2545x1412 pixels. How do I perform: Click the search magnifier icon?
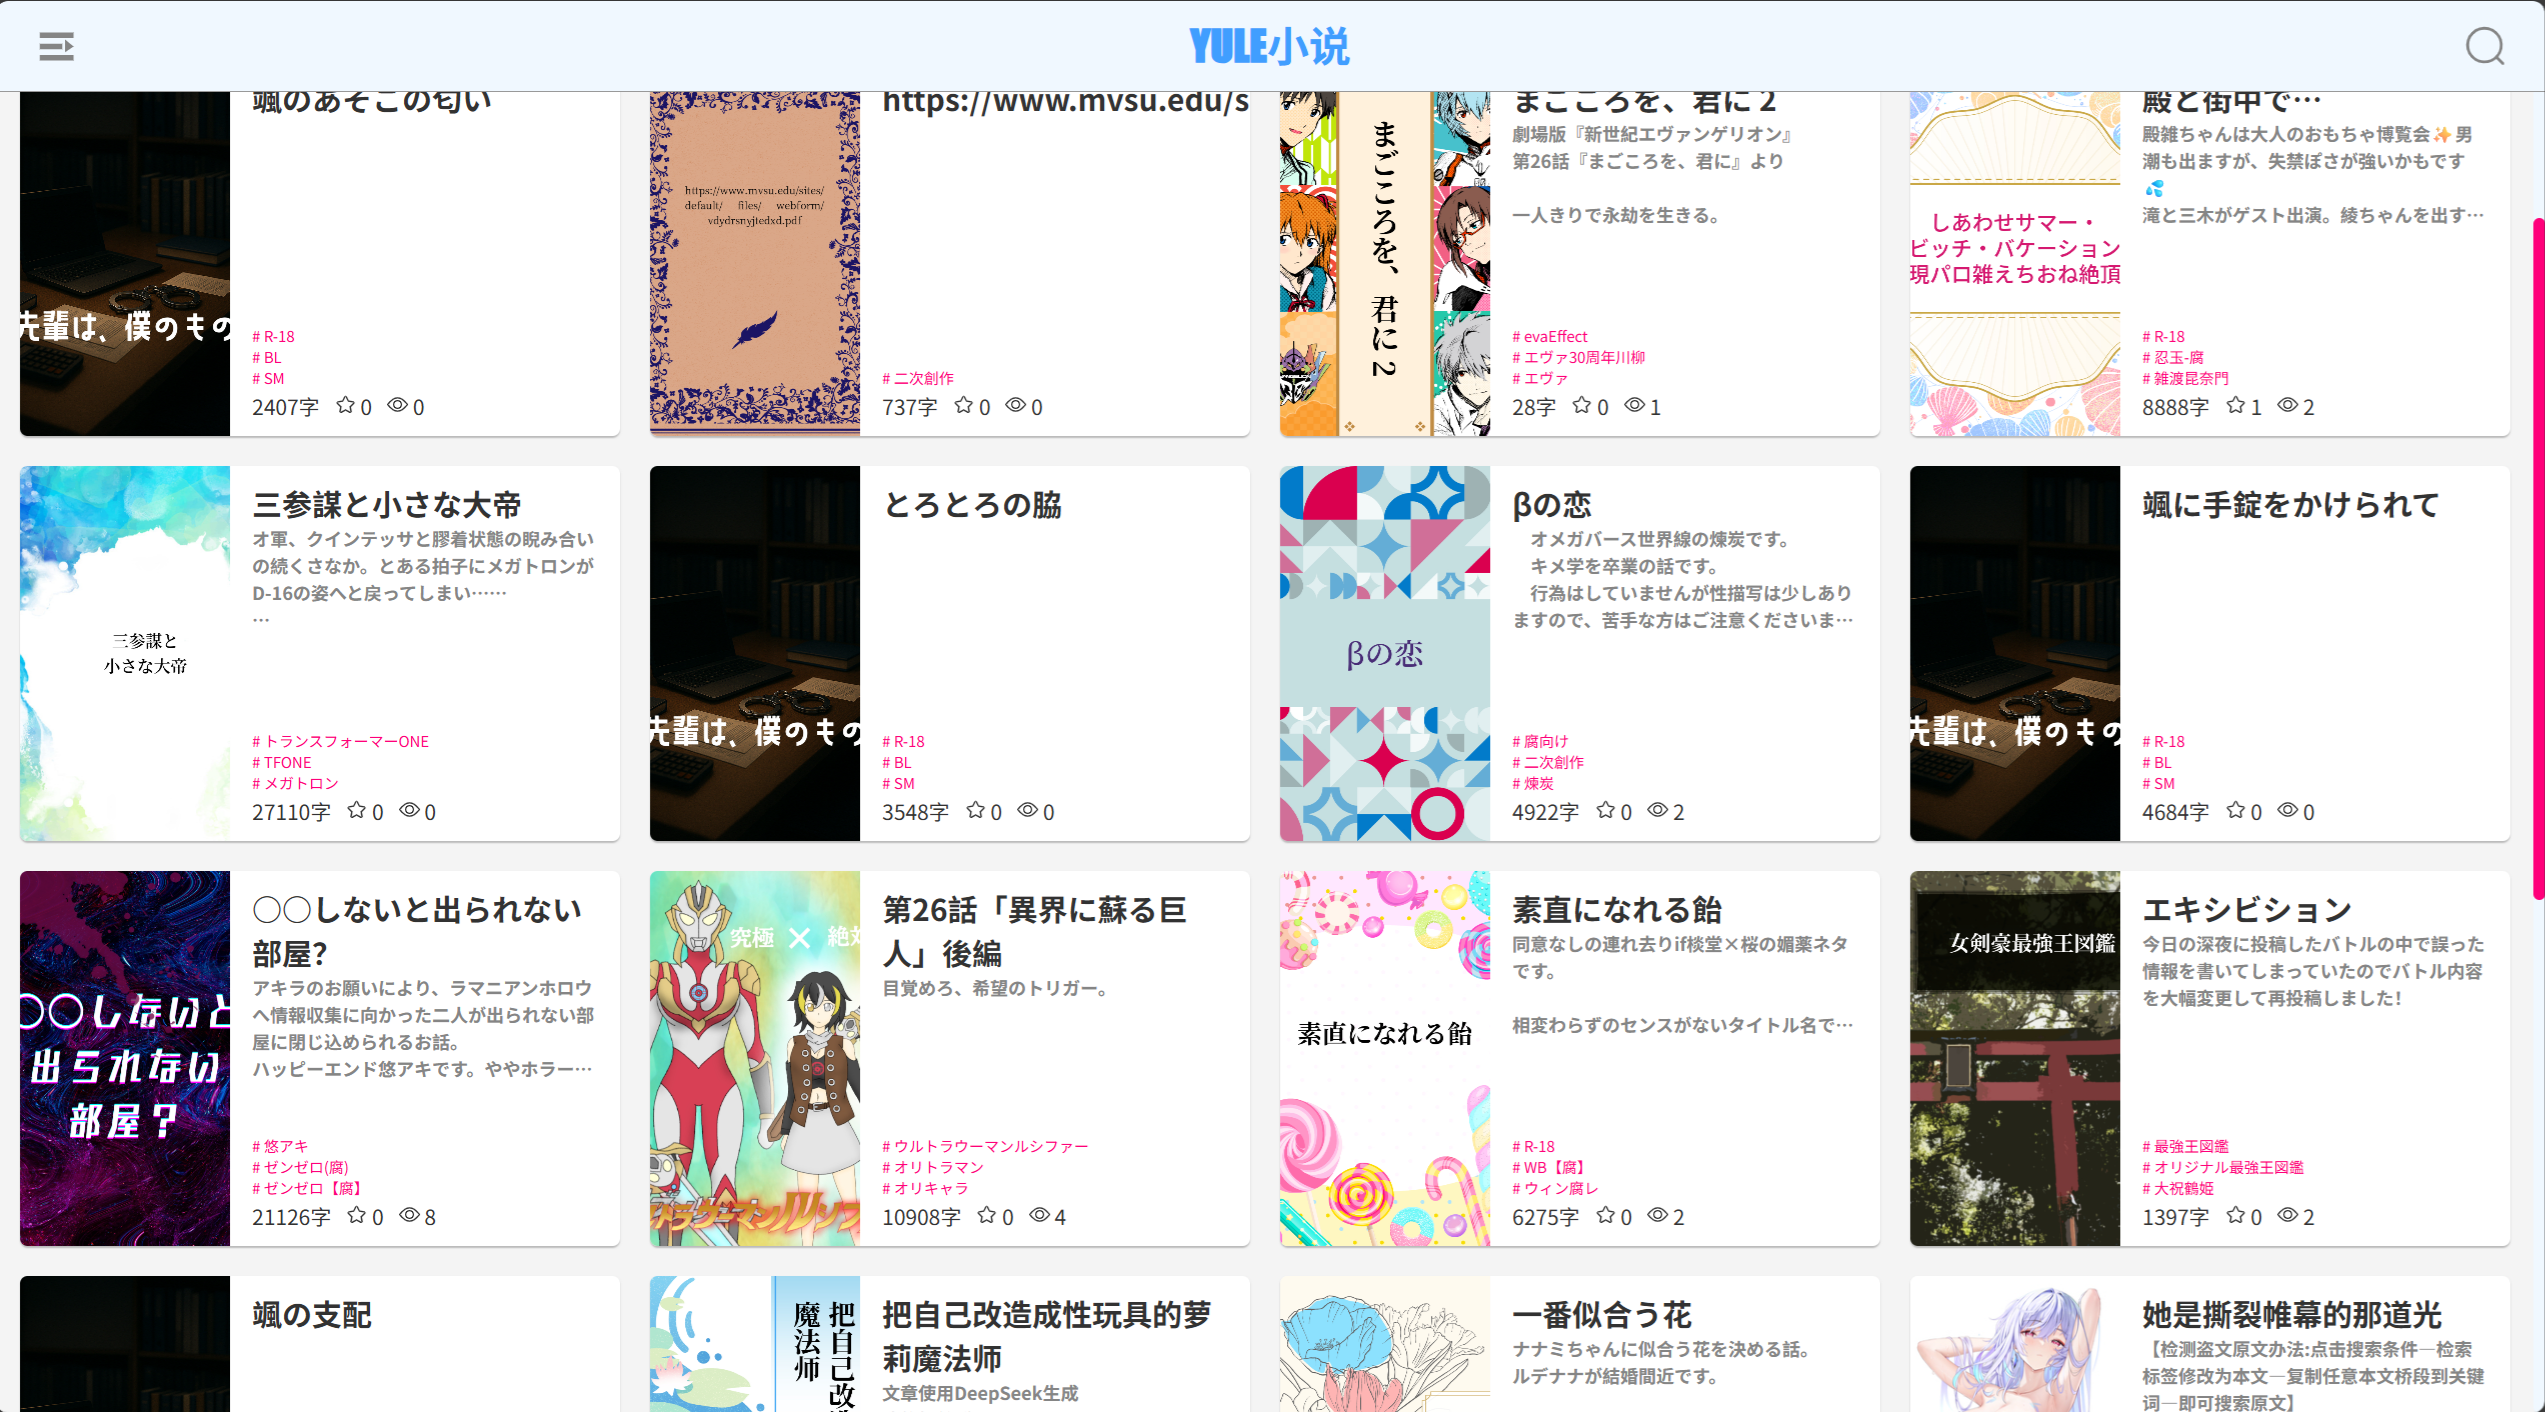click(x=2484, y=46)
